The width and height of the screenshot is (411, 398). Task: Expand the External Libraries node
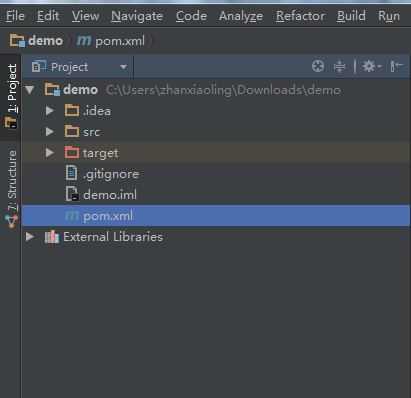tap(30, 237)
